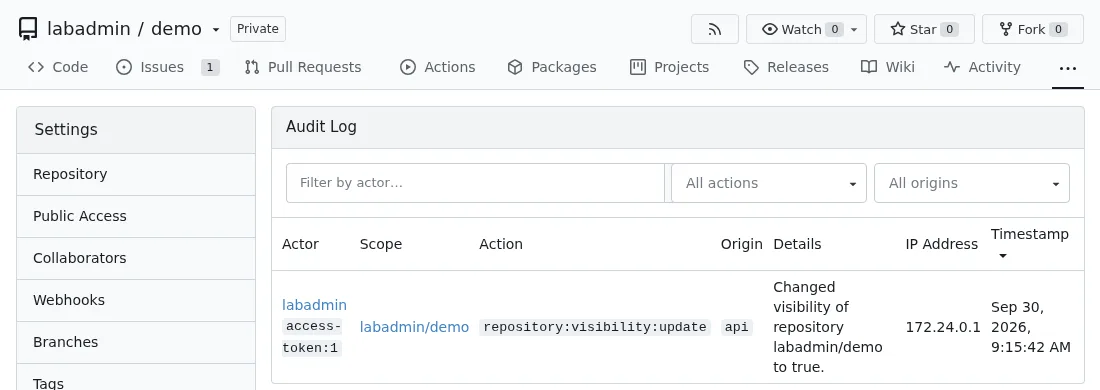Click the Code tab's angle brackets icon
The width and height of the screenshot is (1100, 390).
pyautogui.click(x=36, y=67)
